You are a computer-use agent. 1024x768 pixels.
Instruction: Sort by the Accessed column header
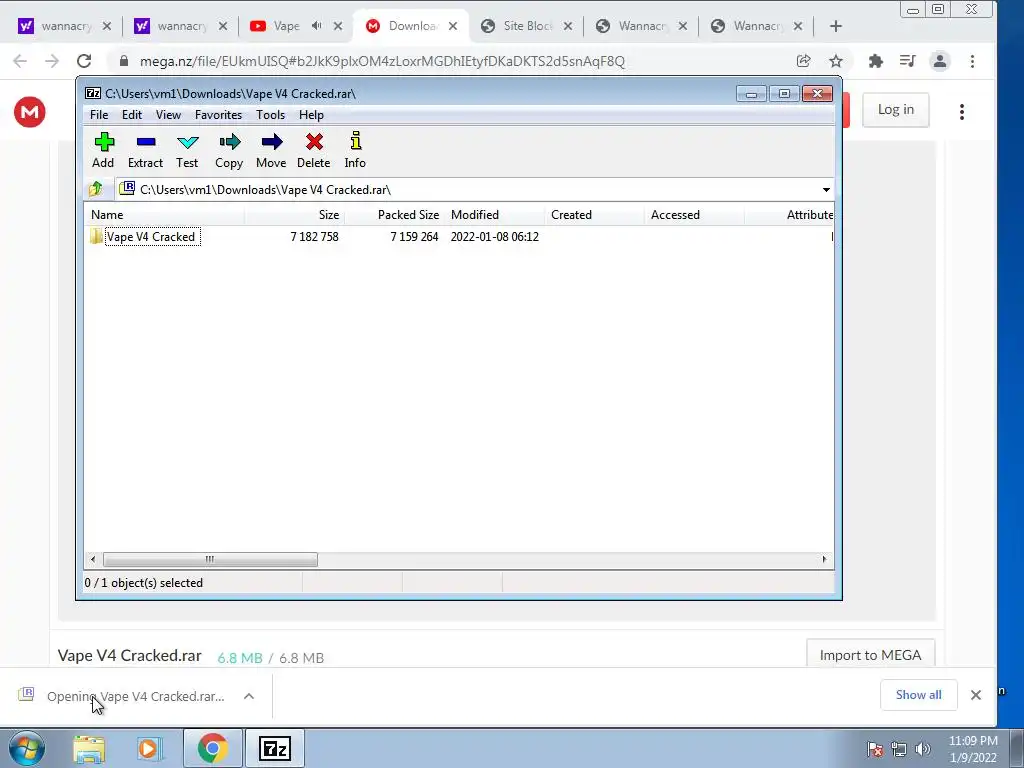coord(694,215)
